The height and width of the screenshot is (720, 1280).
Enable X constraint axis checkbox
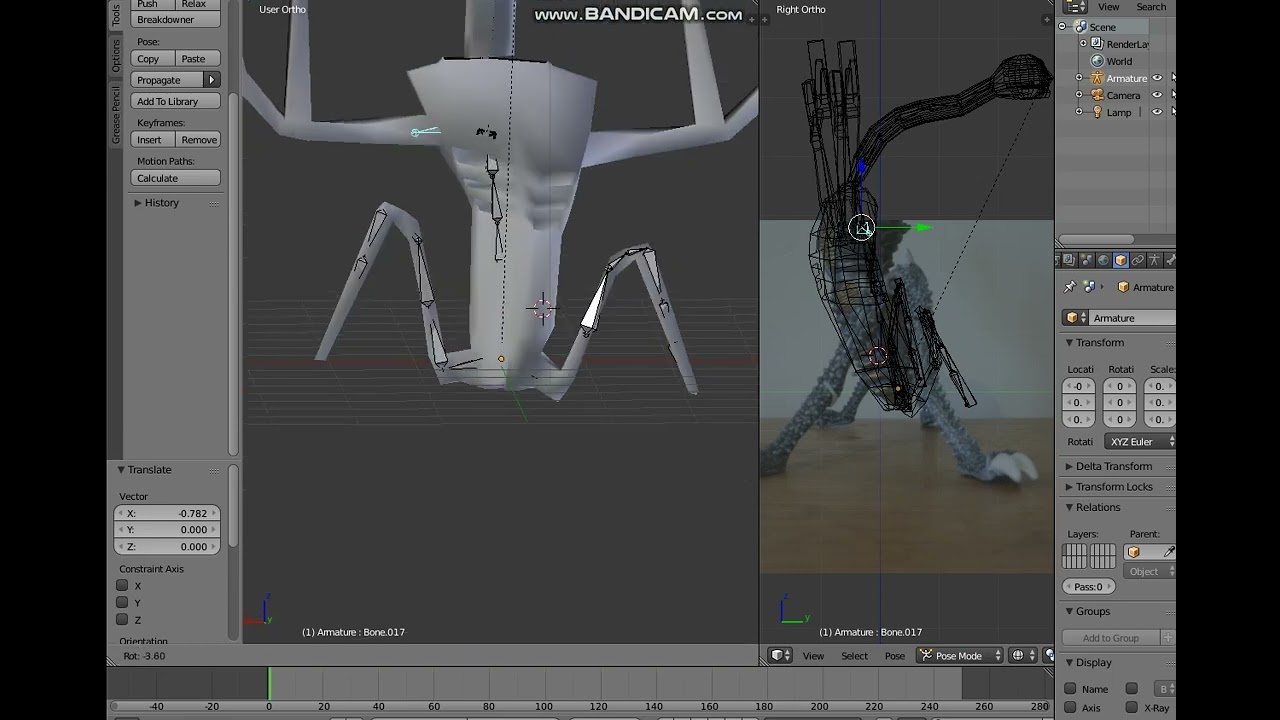coord(122,585)
